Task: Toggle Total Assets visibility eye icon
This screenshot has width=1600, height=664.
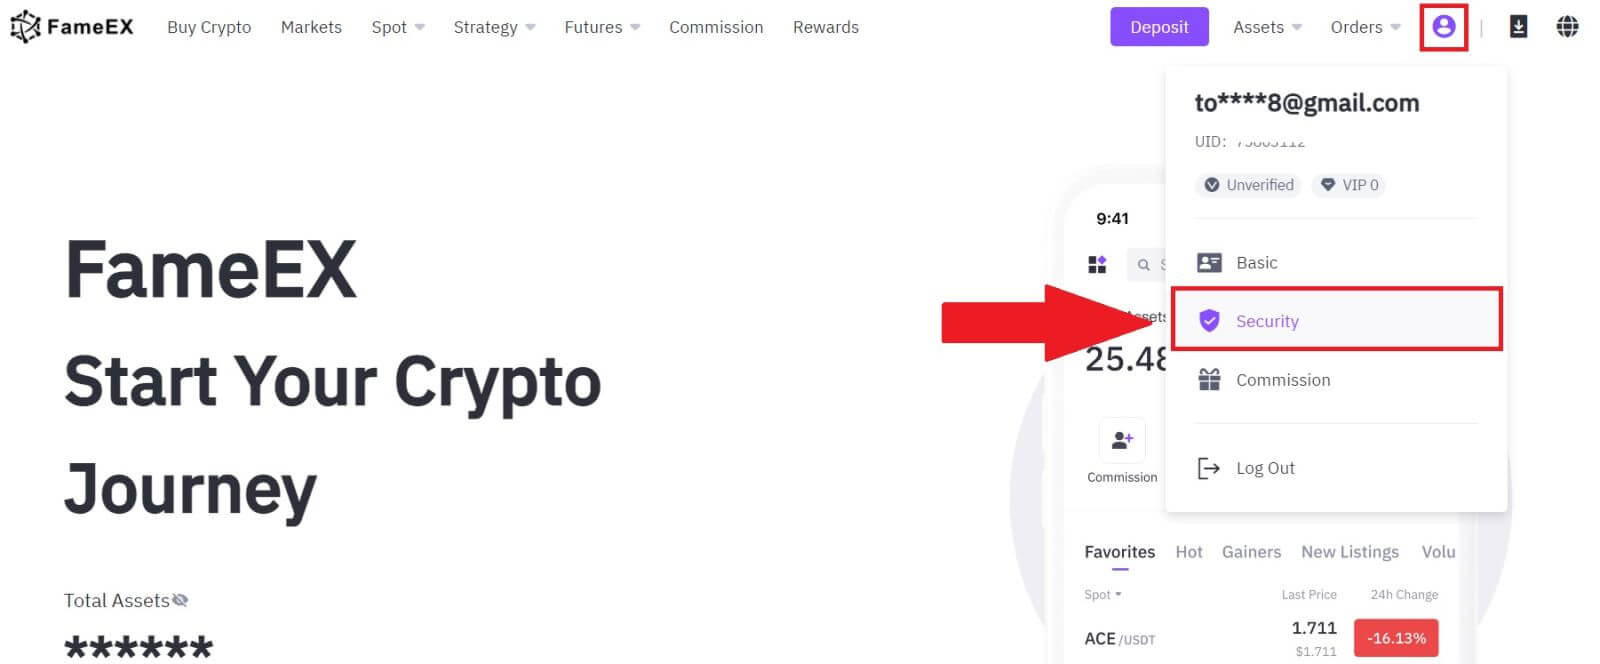Action: point(180,599)
